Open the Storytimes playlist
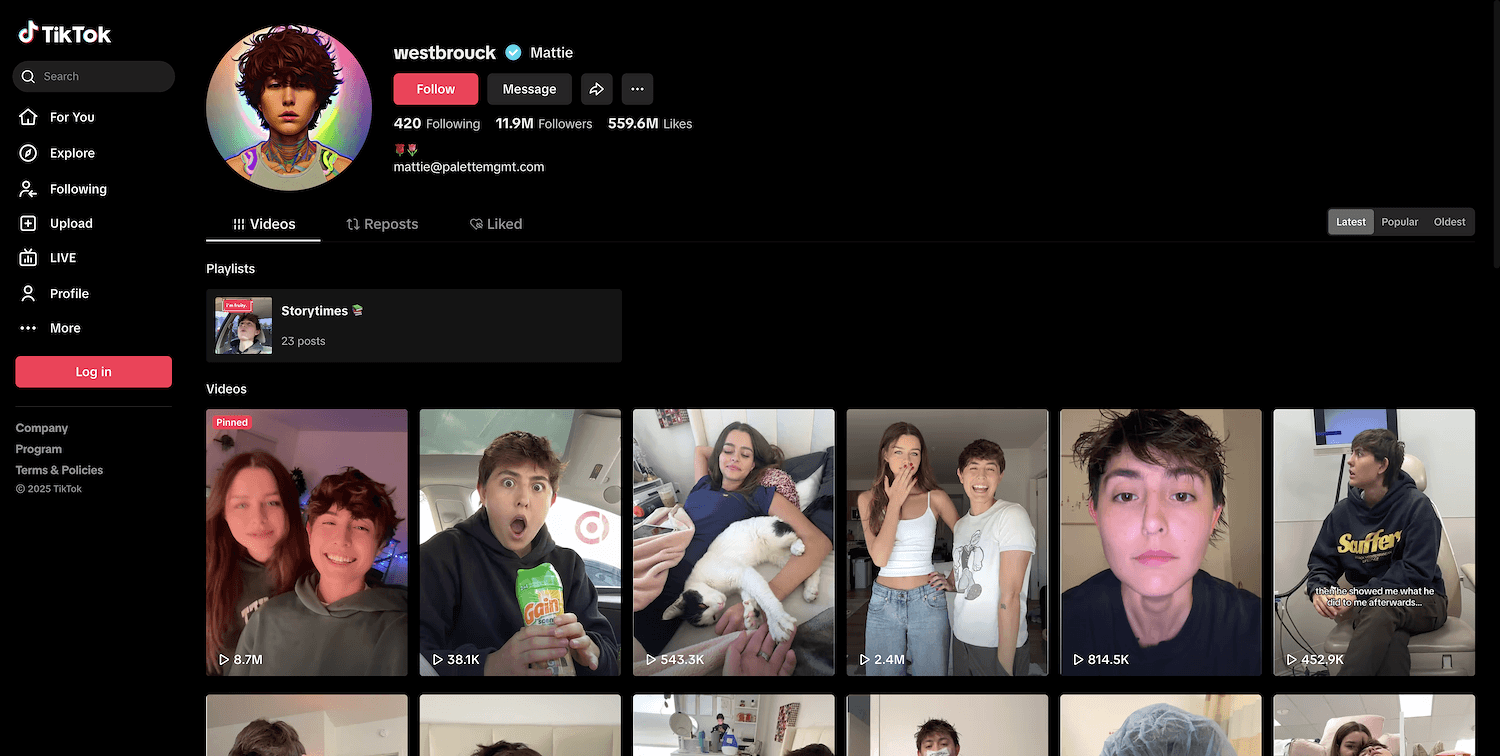The height and width of the screenshot is (756, 1500). coord(413,325)
